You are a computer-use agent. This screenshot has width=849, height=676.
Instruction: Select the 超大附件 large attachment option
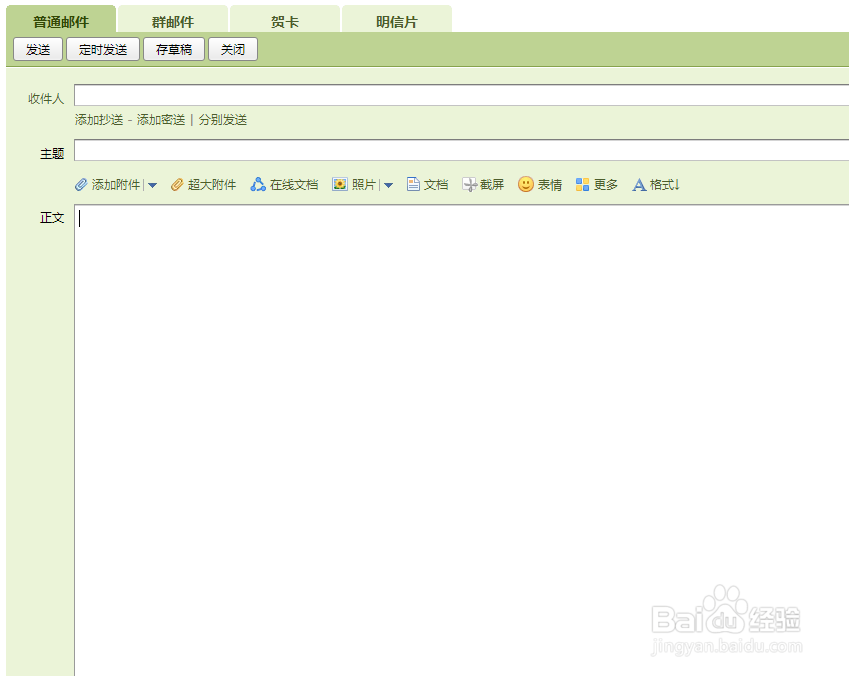click(203, 184)
